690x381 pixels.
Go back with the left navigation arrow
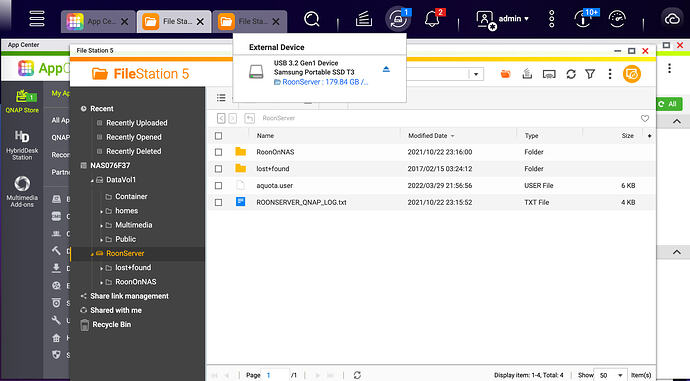[x=221, y=118]
